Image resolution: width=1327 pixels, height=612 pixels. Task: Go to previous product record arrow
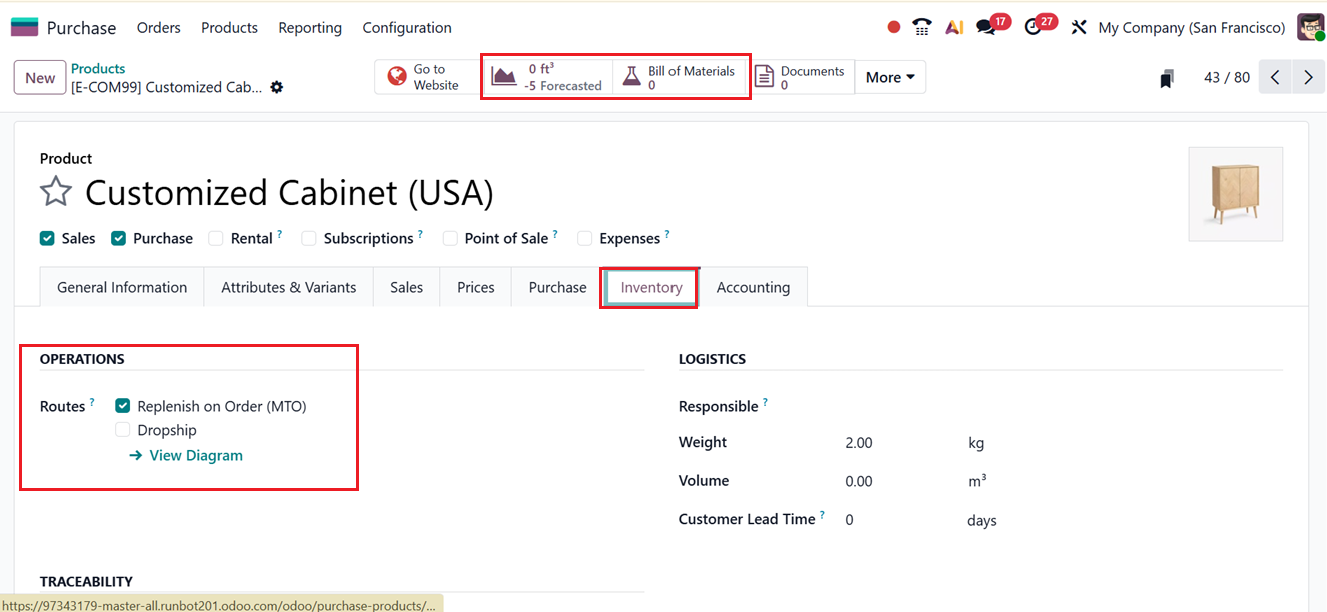[1275, 77]
